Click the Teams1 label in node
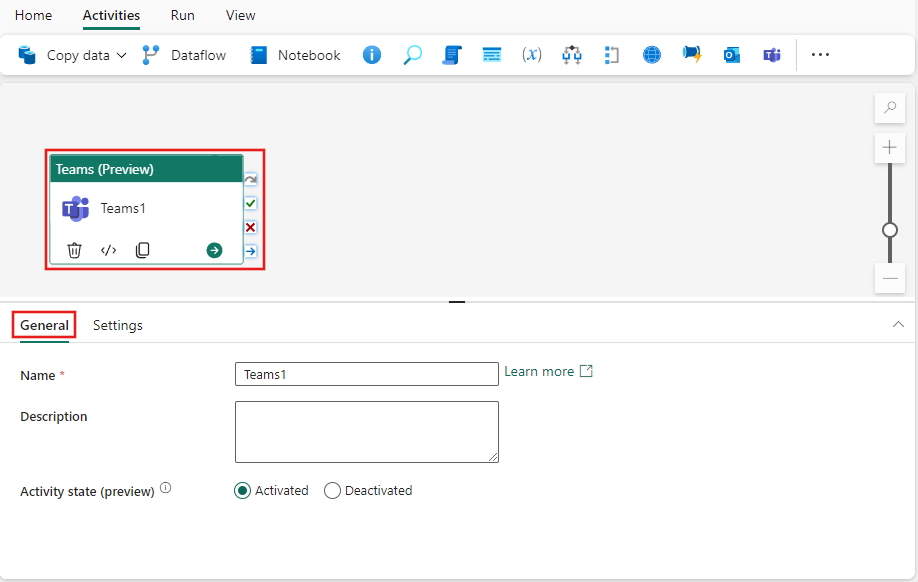The height and width of the screenshot is (582, 918). click(123, 208)
